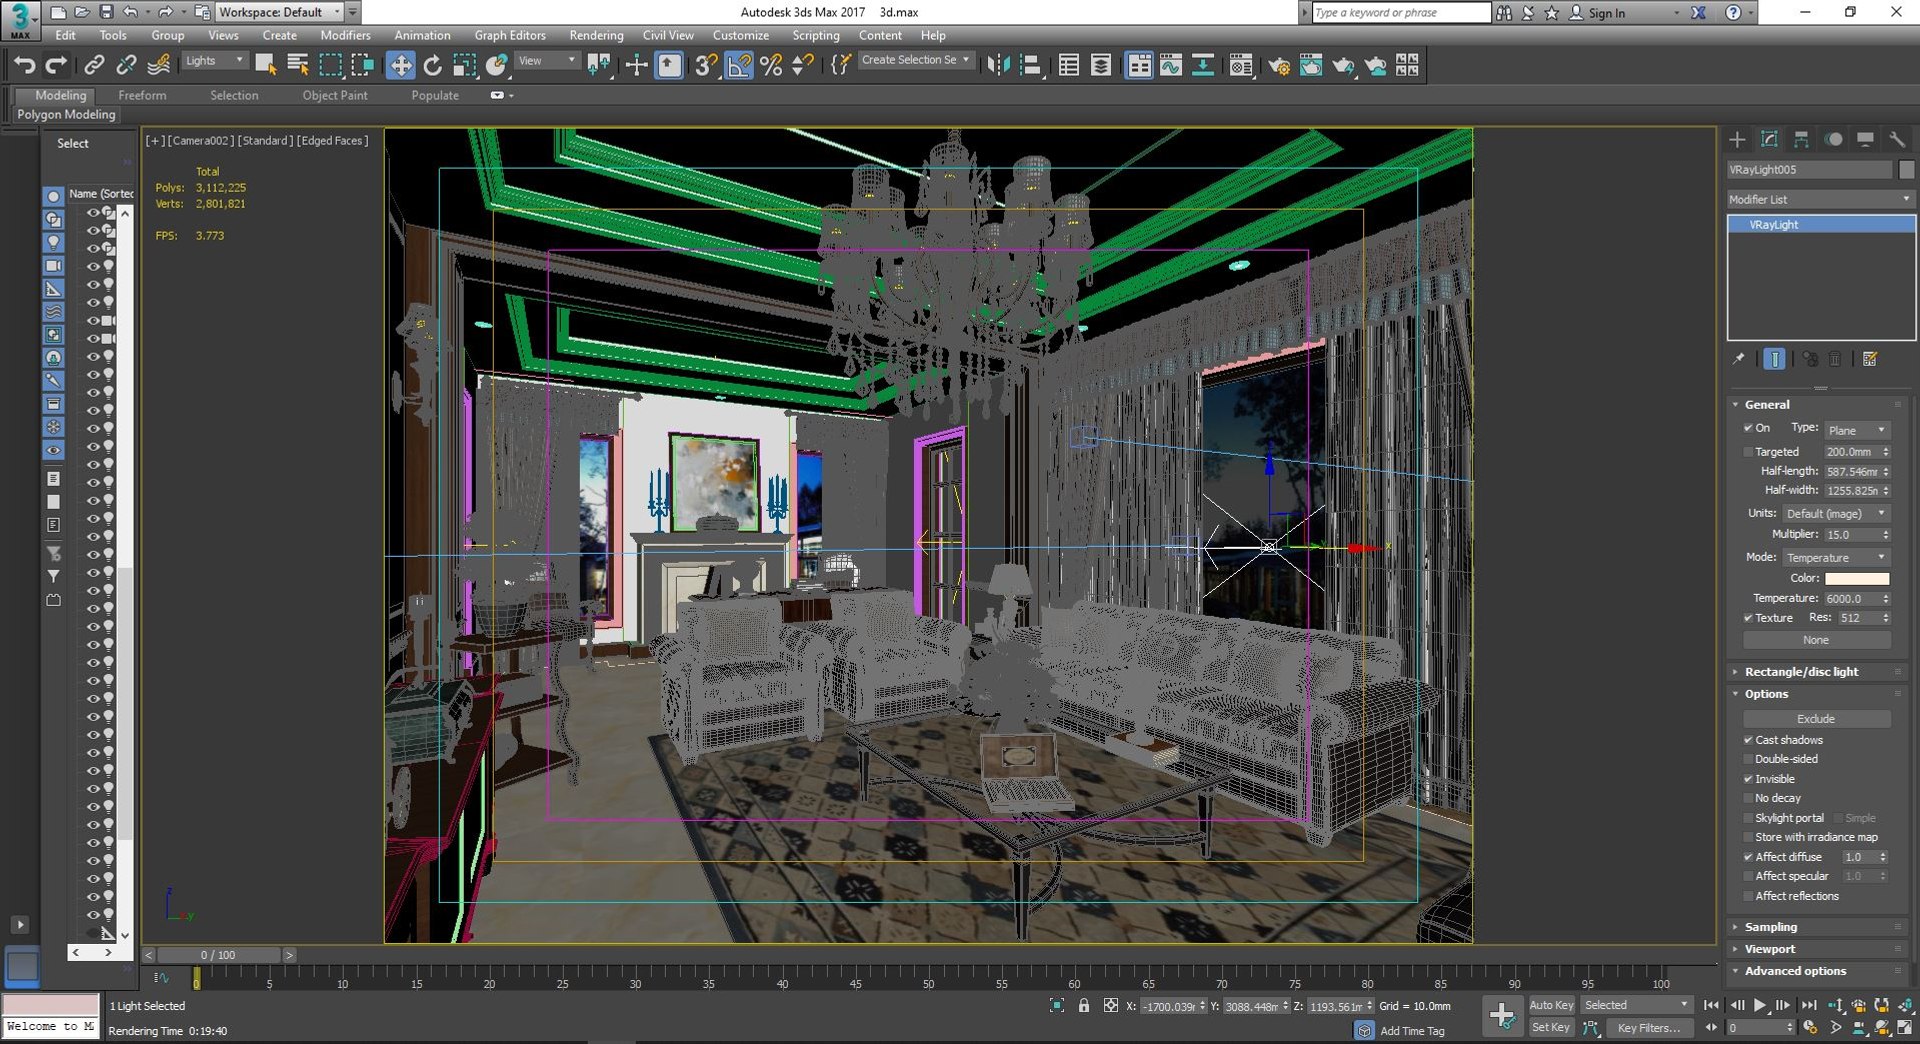Open Mode dropdown showing Temperature

[x=1836, y=557]
